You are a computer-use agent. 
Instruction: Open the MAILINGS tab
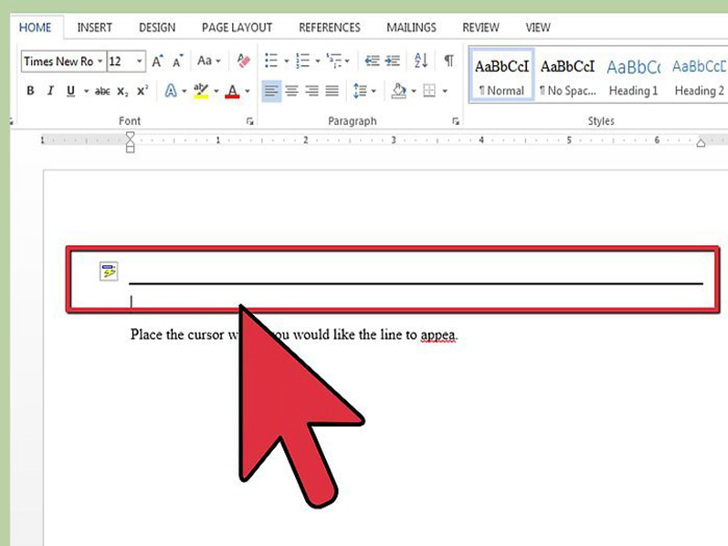[411, 28]
